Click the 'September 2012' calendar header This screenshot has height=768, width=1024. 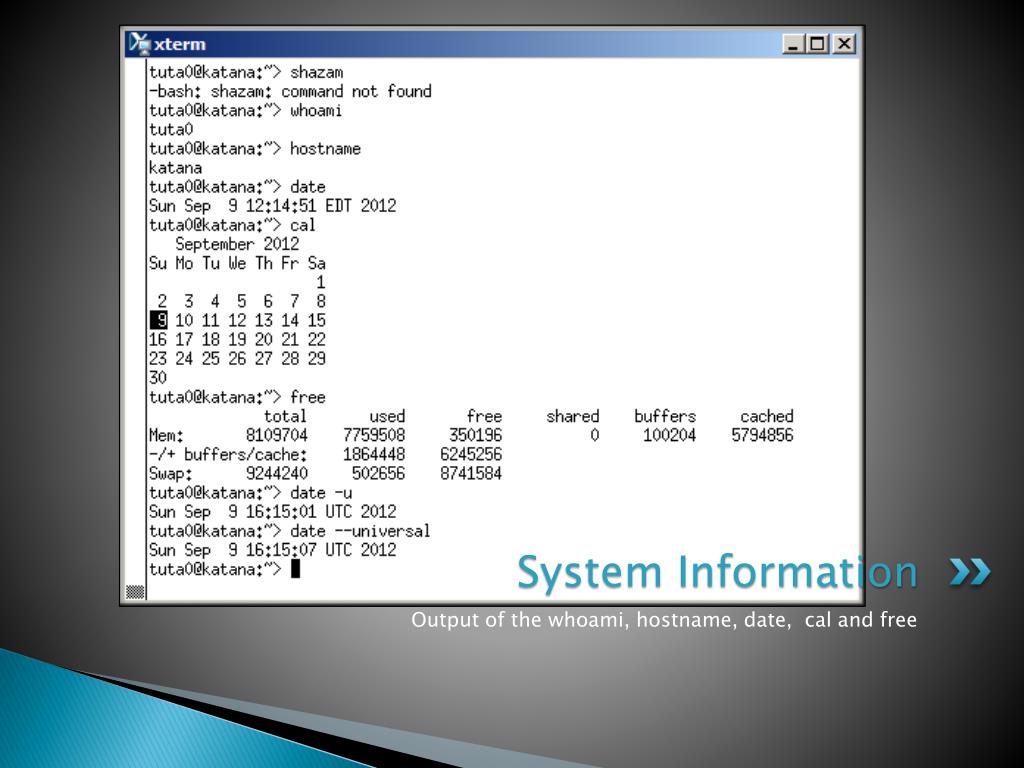237,244
